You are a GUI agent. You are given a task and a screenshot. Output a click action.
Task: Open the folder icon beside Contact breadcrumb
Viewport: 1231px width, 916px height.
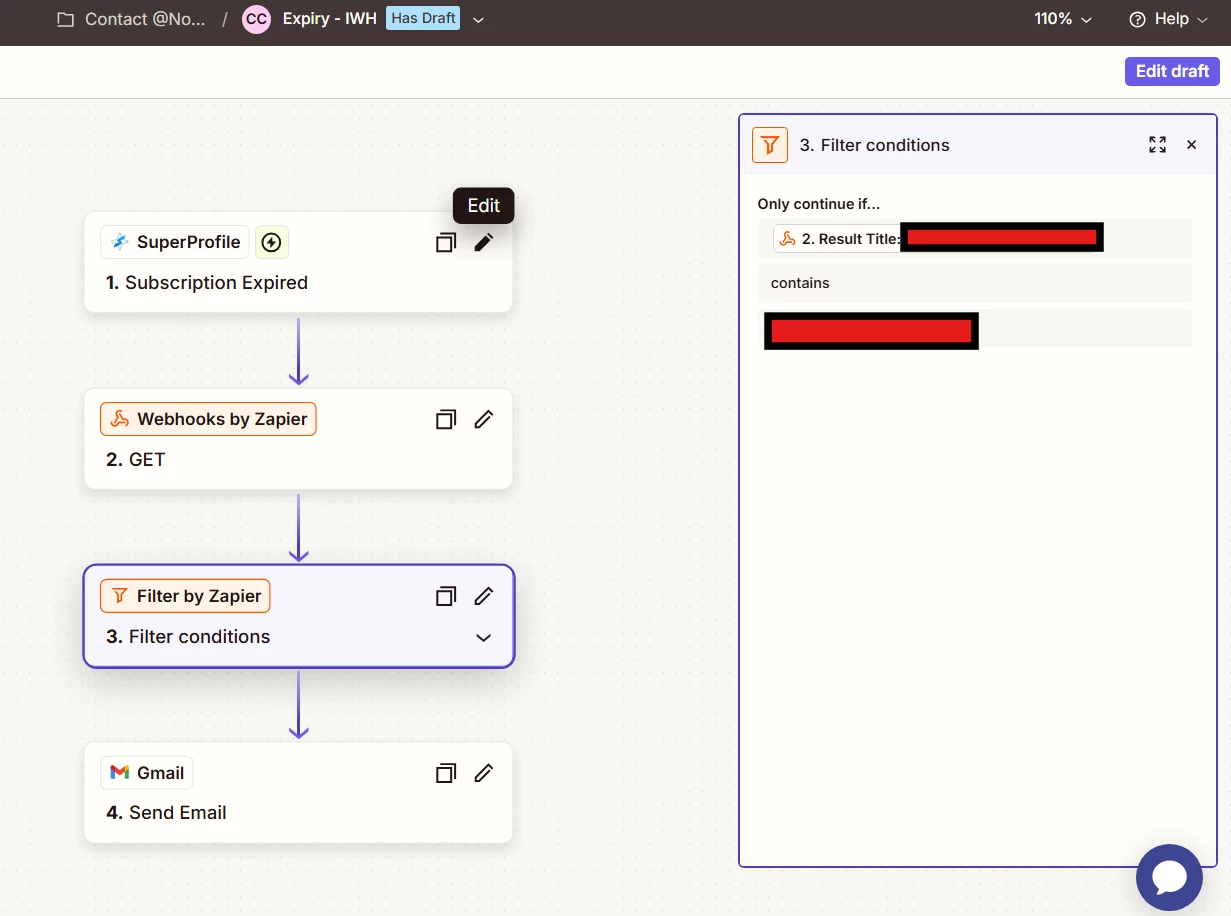coord(66,19)
